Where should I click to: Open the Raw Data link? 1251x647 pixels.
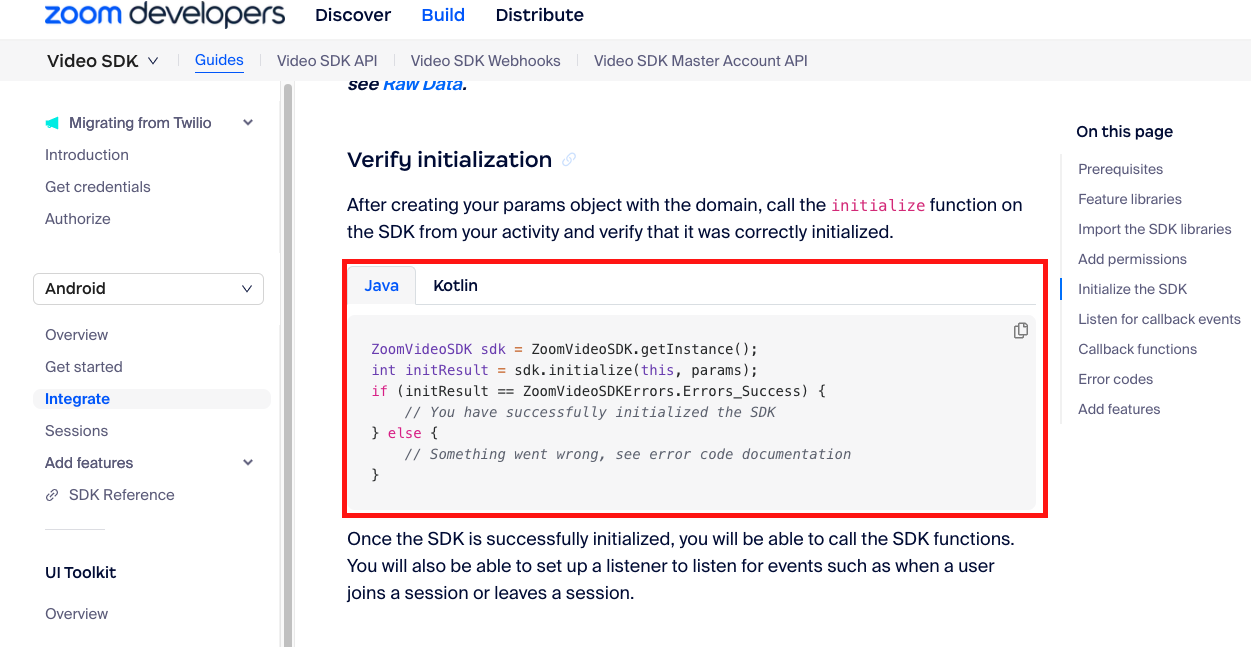point(422,84)
